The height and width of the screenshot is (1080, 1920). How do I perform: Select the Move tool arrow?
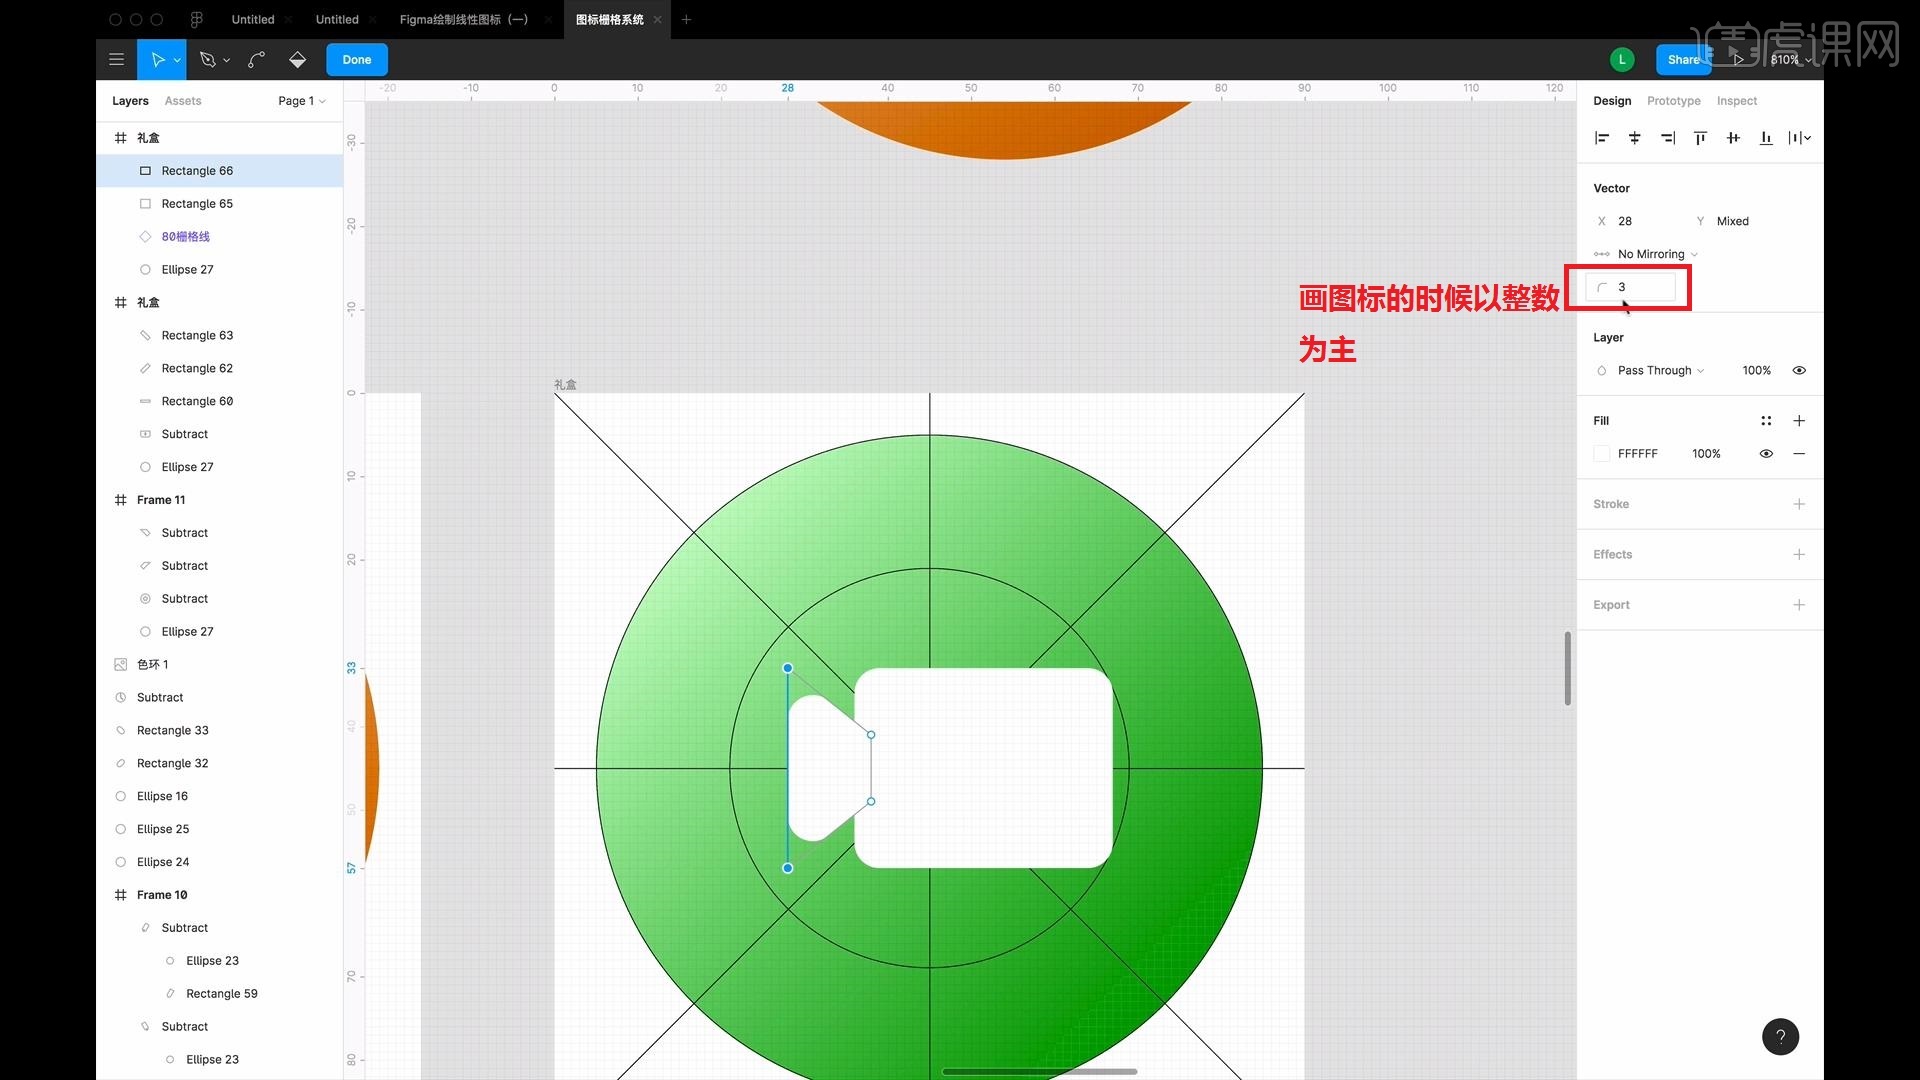pos(157,60)
